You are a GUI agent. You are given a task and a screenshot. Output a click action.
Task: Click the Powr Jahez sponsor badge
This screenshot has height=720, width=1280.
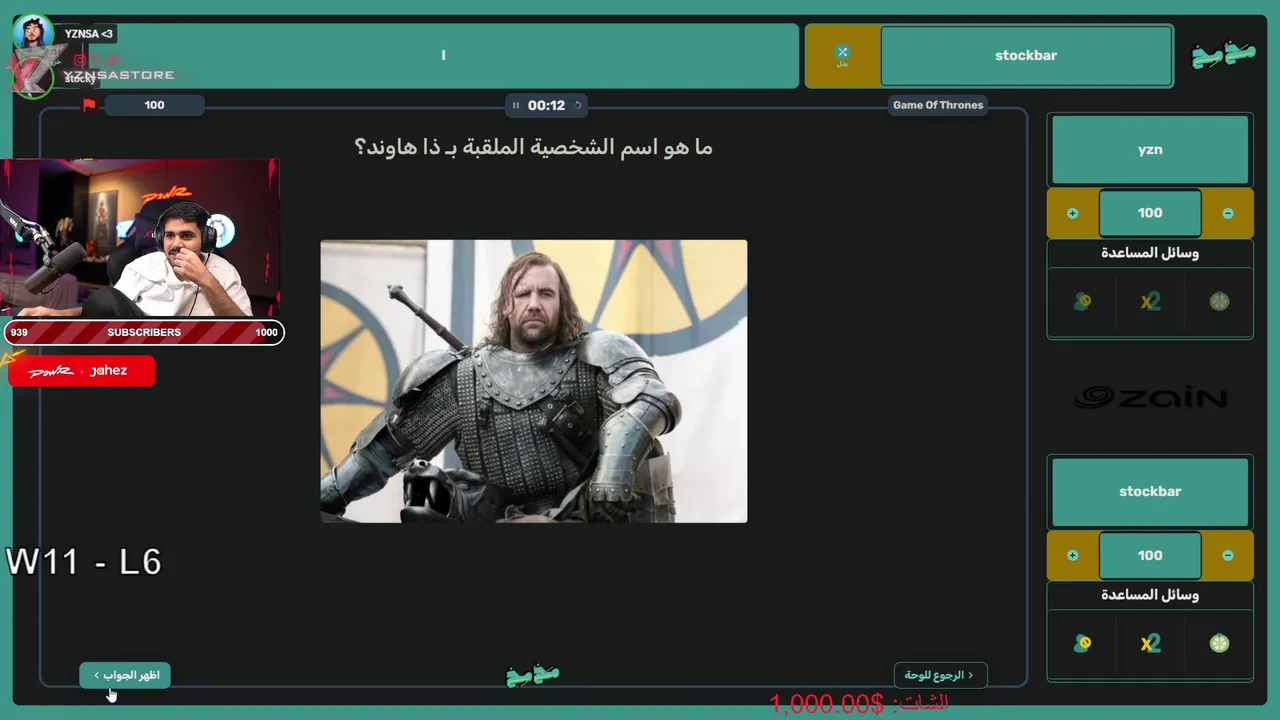[81, 371]
